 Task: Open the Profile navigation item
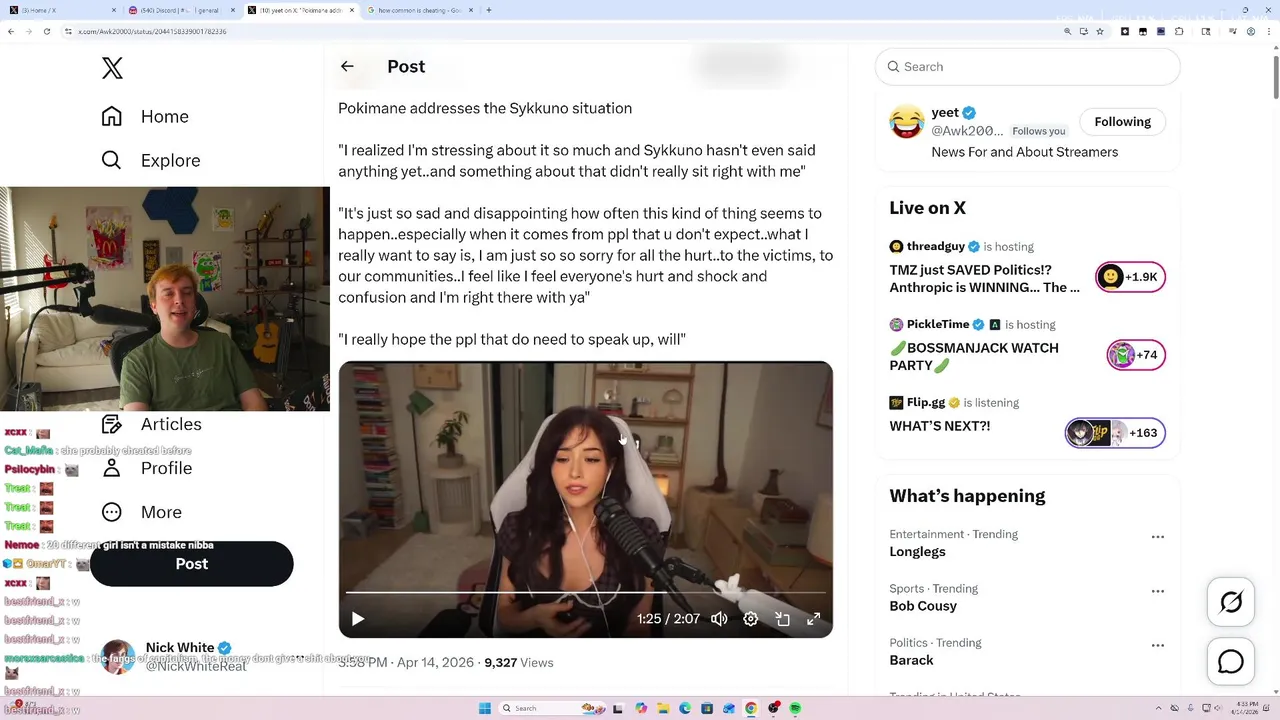point(147,468)
